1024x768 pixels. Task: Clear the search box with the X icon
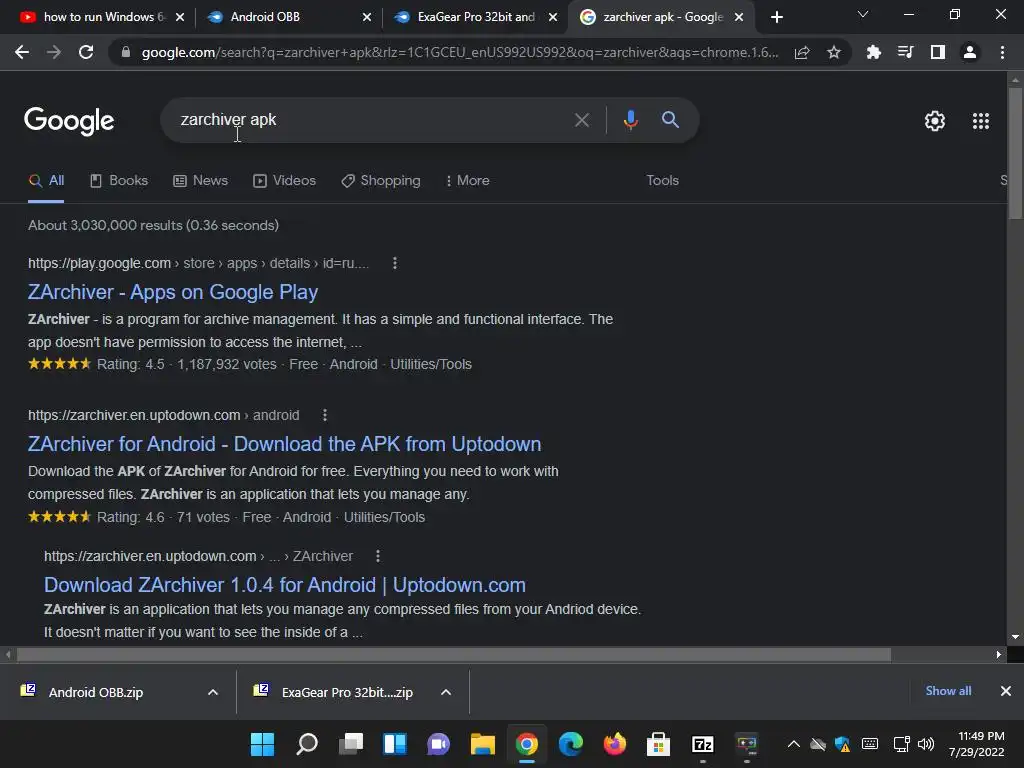[581, 120]
